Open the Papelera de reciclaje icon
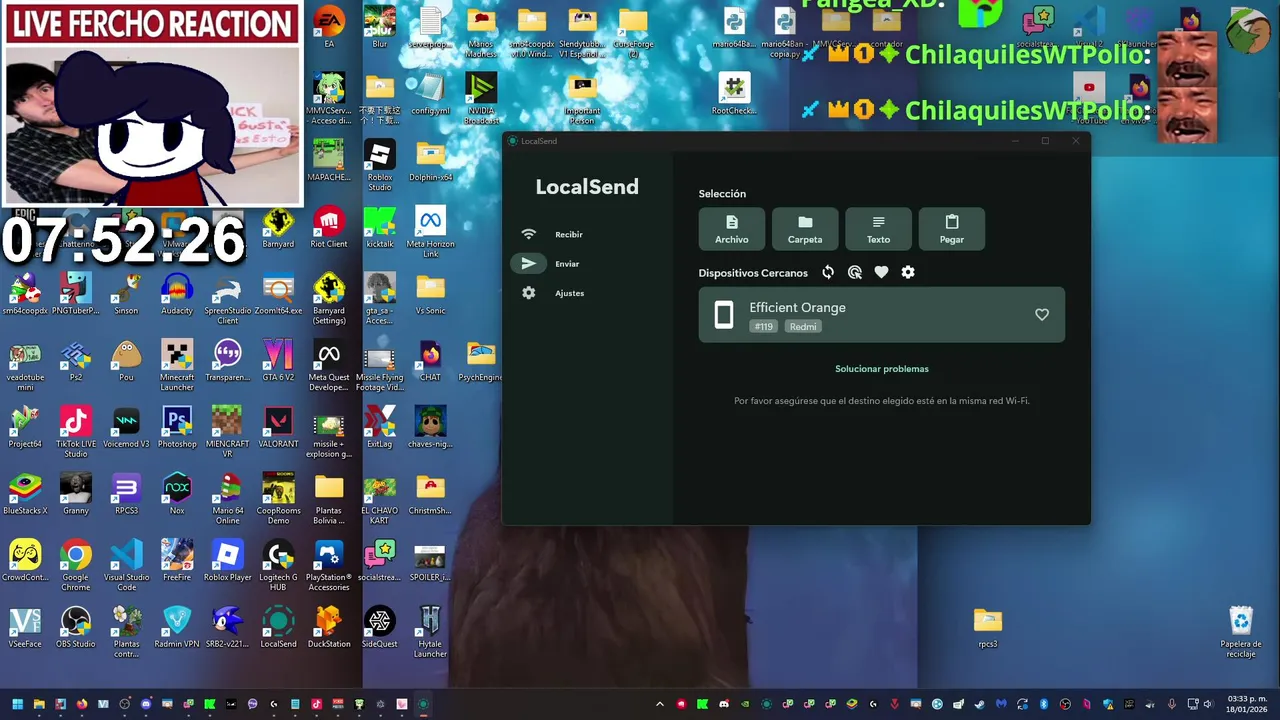This screenshot has height=720, width=1280. pyautogui.click(x=1241, y=633)
